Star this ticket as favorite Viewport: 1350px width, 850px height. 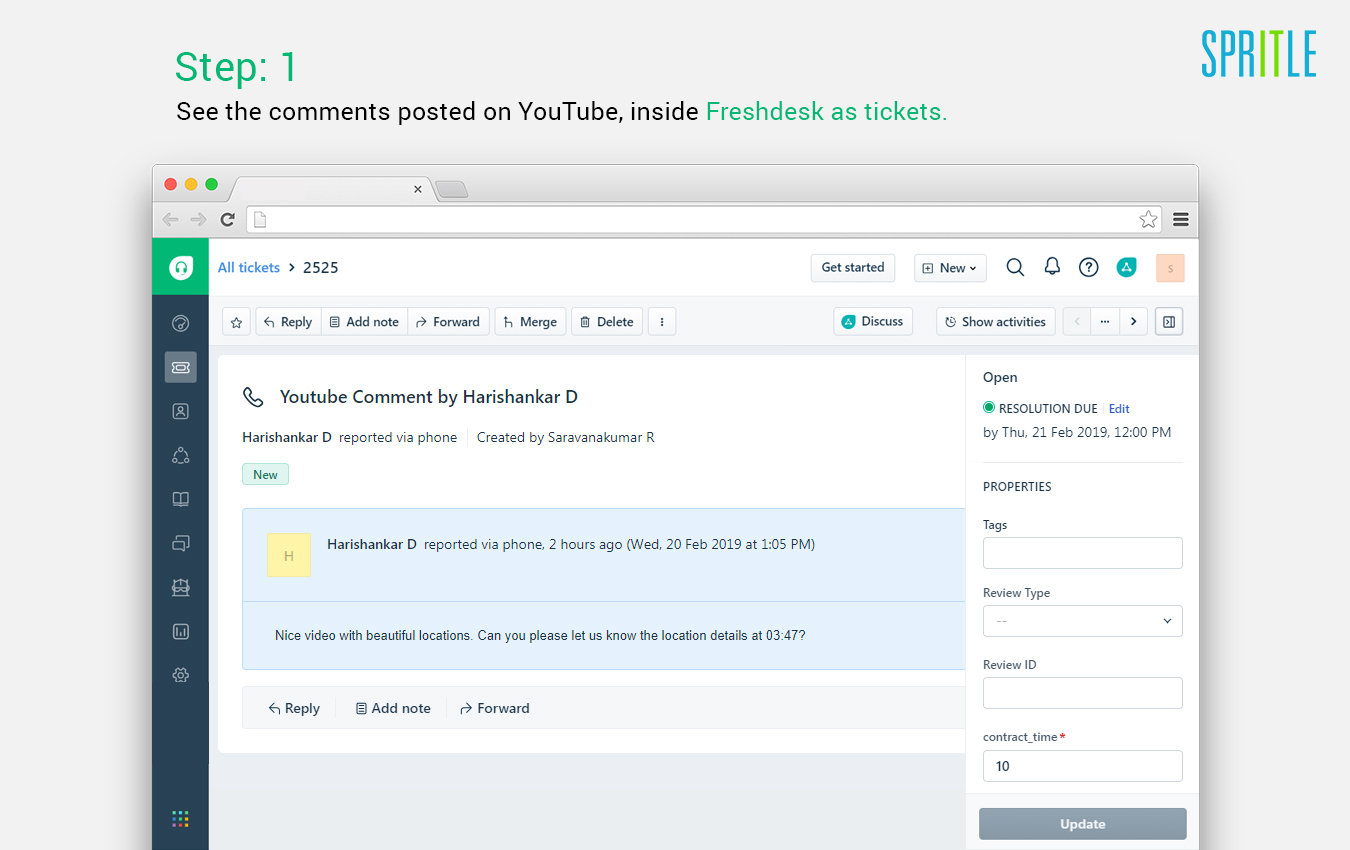coord(236,322)
